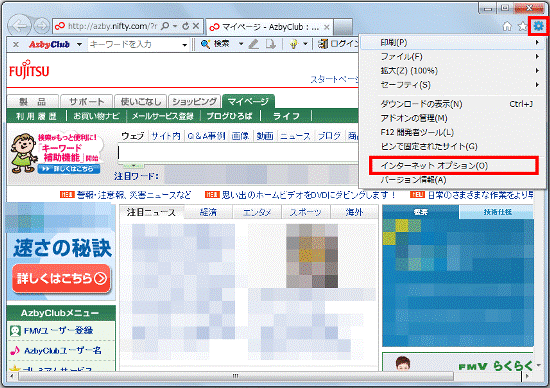The height and width of the screenshot is (388, 550).
Task: Expand the AzbyClub logo dropdown arrow
Action: 80,45
